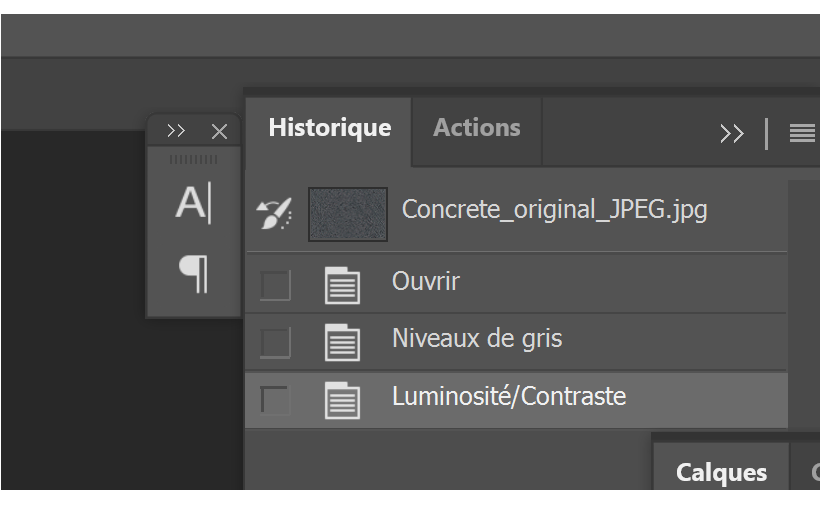Click document icon next to Luminosité/Contraste
This screenshot has width=821, height=505.
[x=342, y=400]
